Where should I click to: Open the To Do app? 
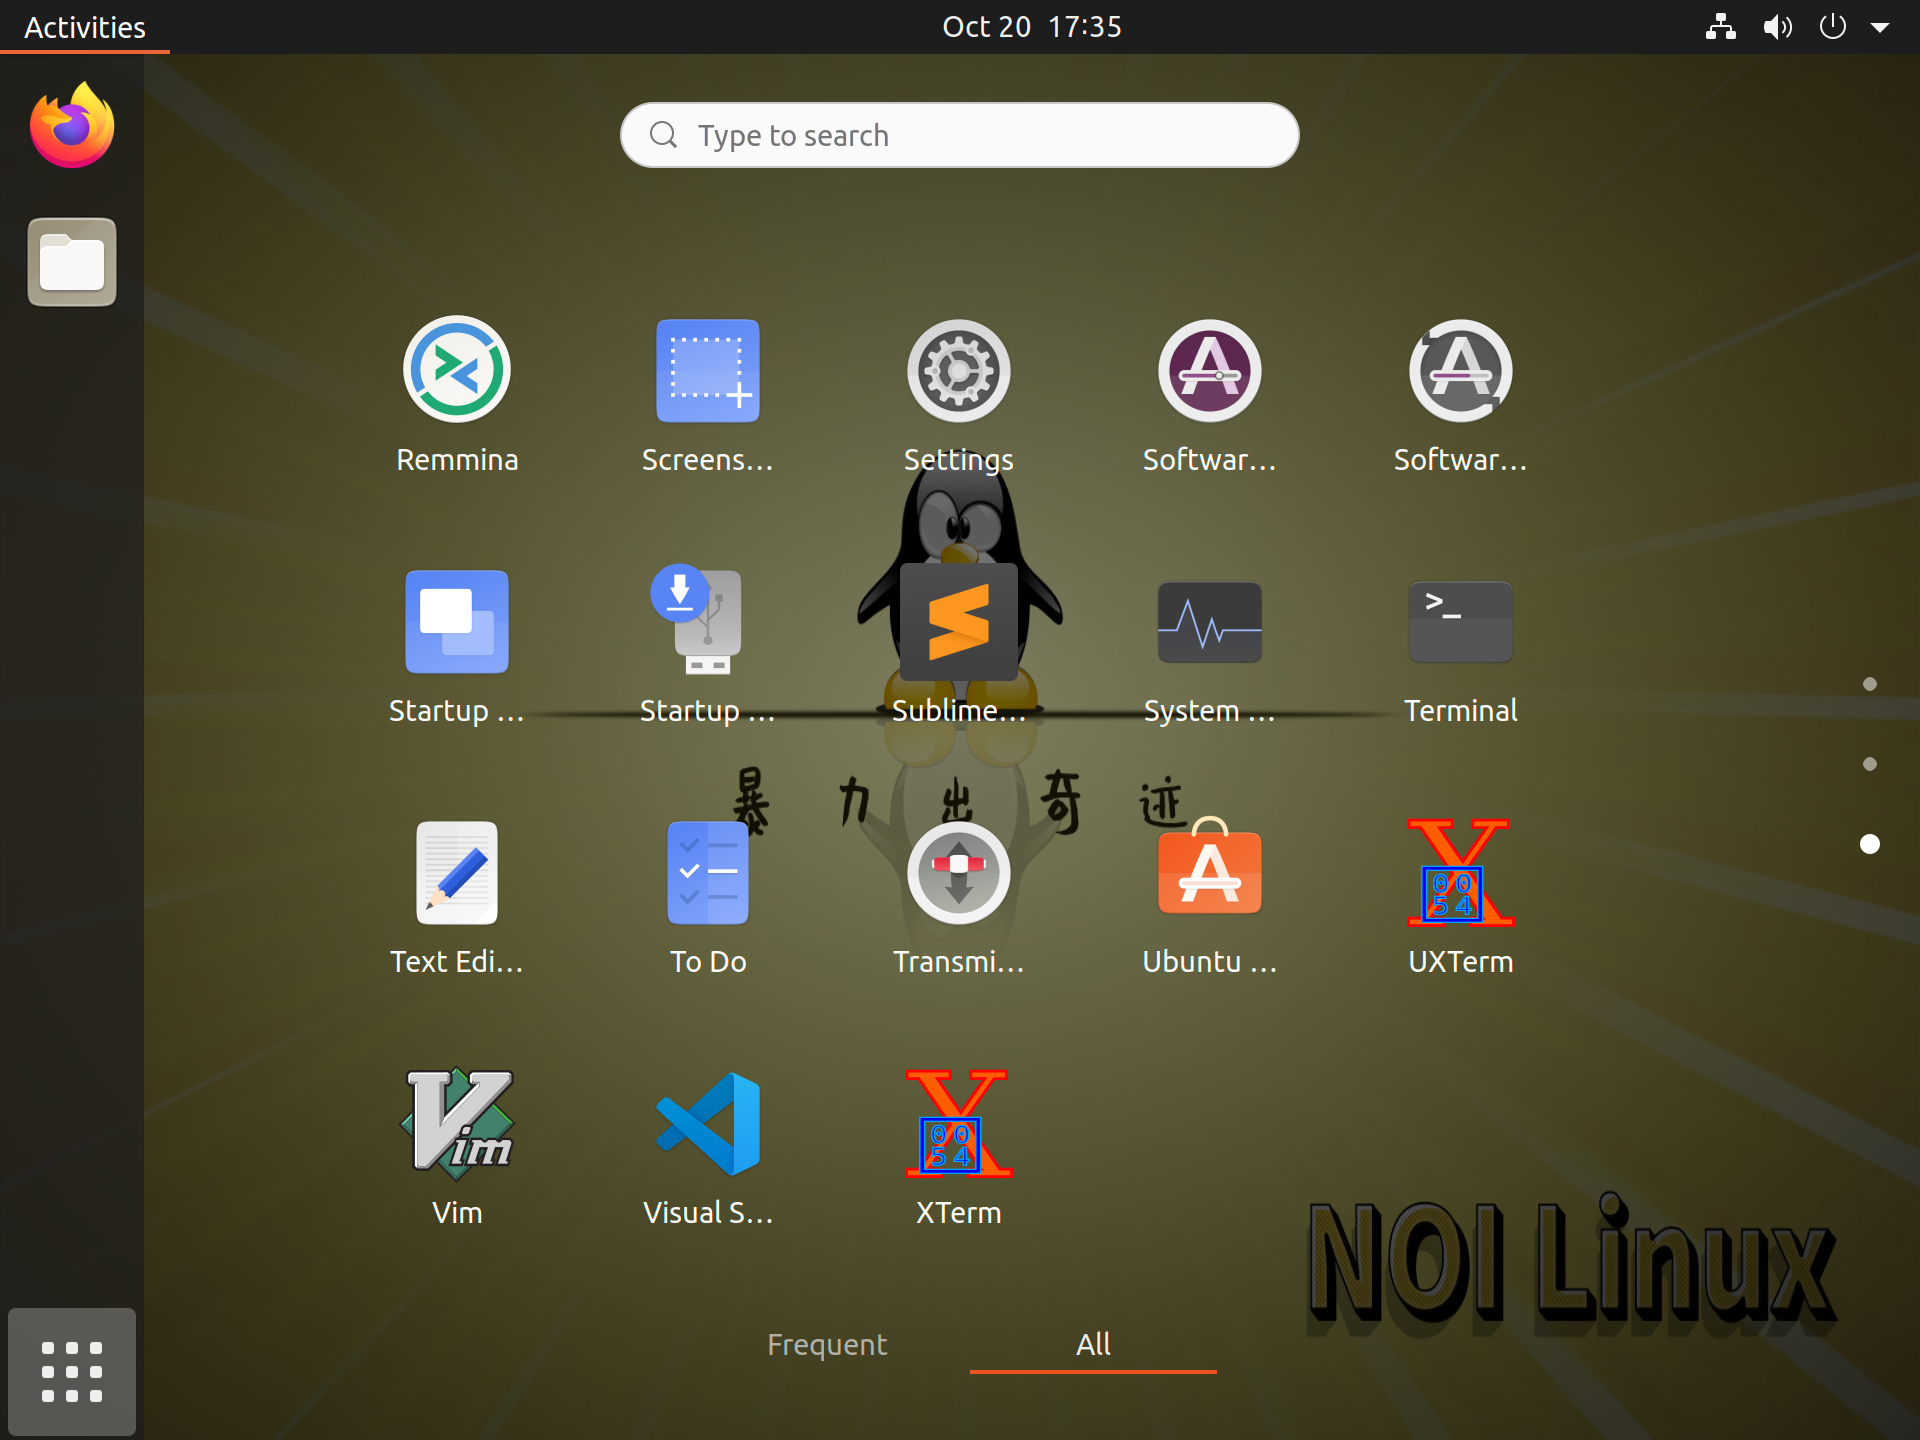(x=708, y=872)
